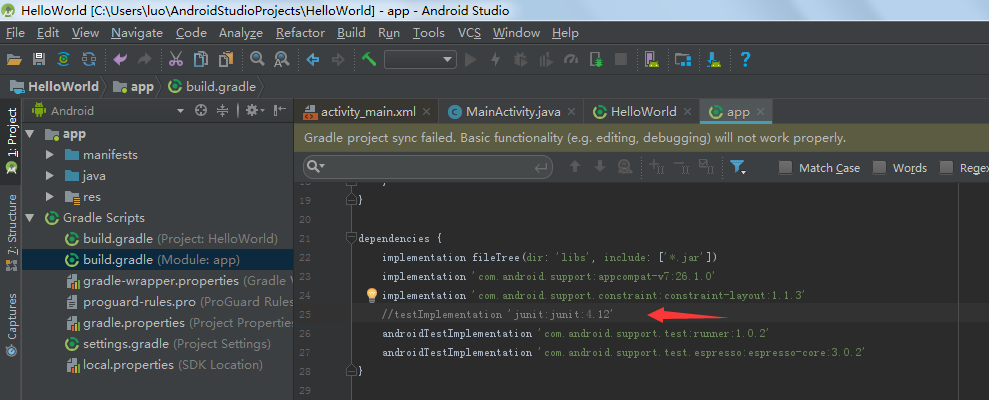Image resolution: width=989 pixels, height=400 pixels.
Task: Collapse the app module tree node
Action: tap(30, 134)
